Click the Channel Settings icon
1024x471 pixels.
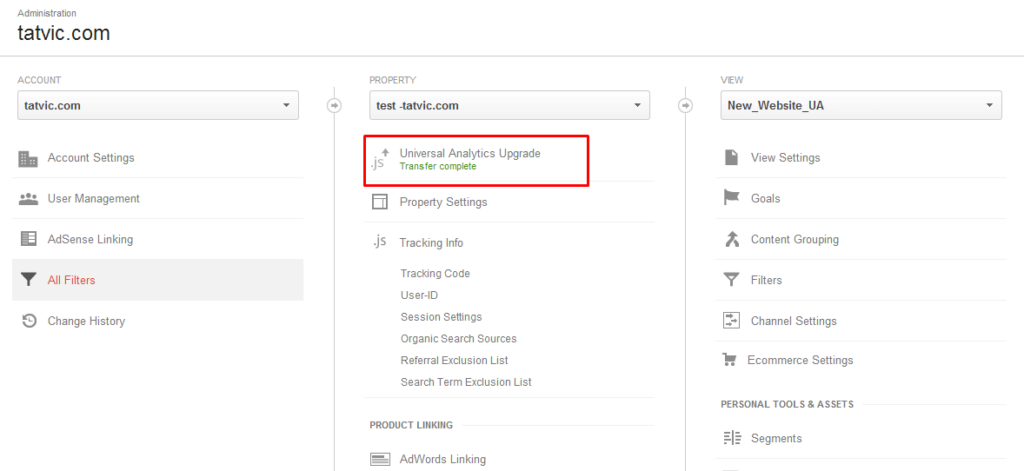point(731,321)
